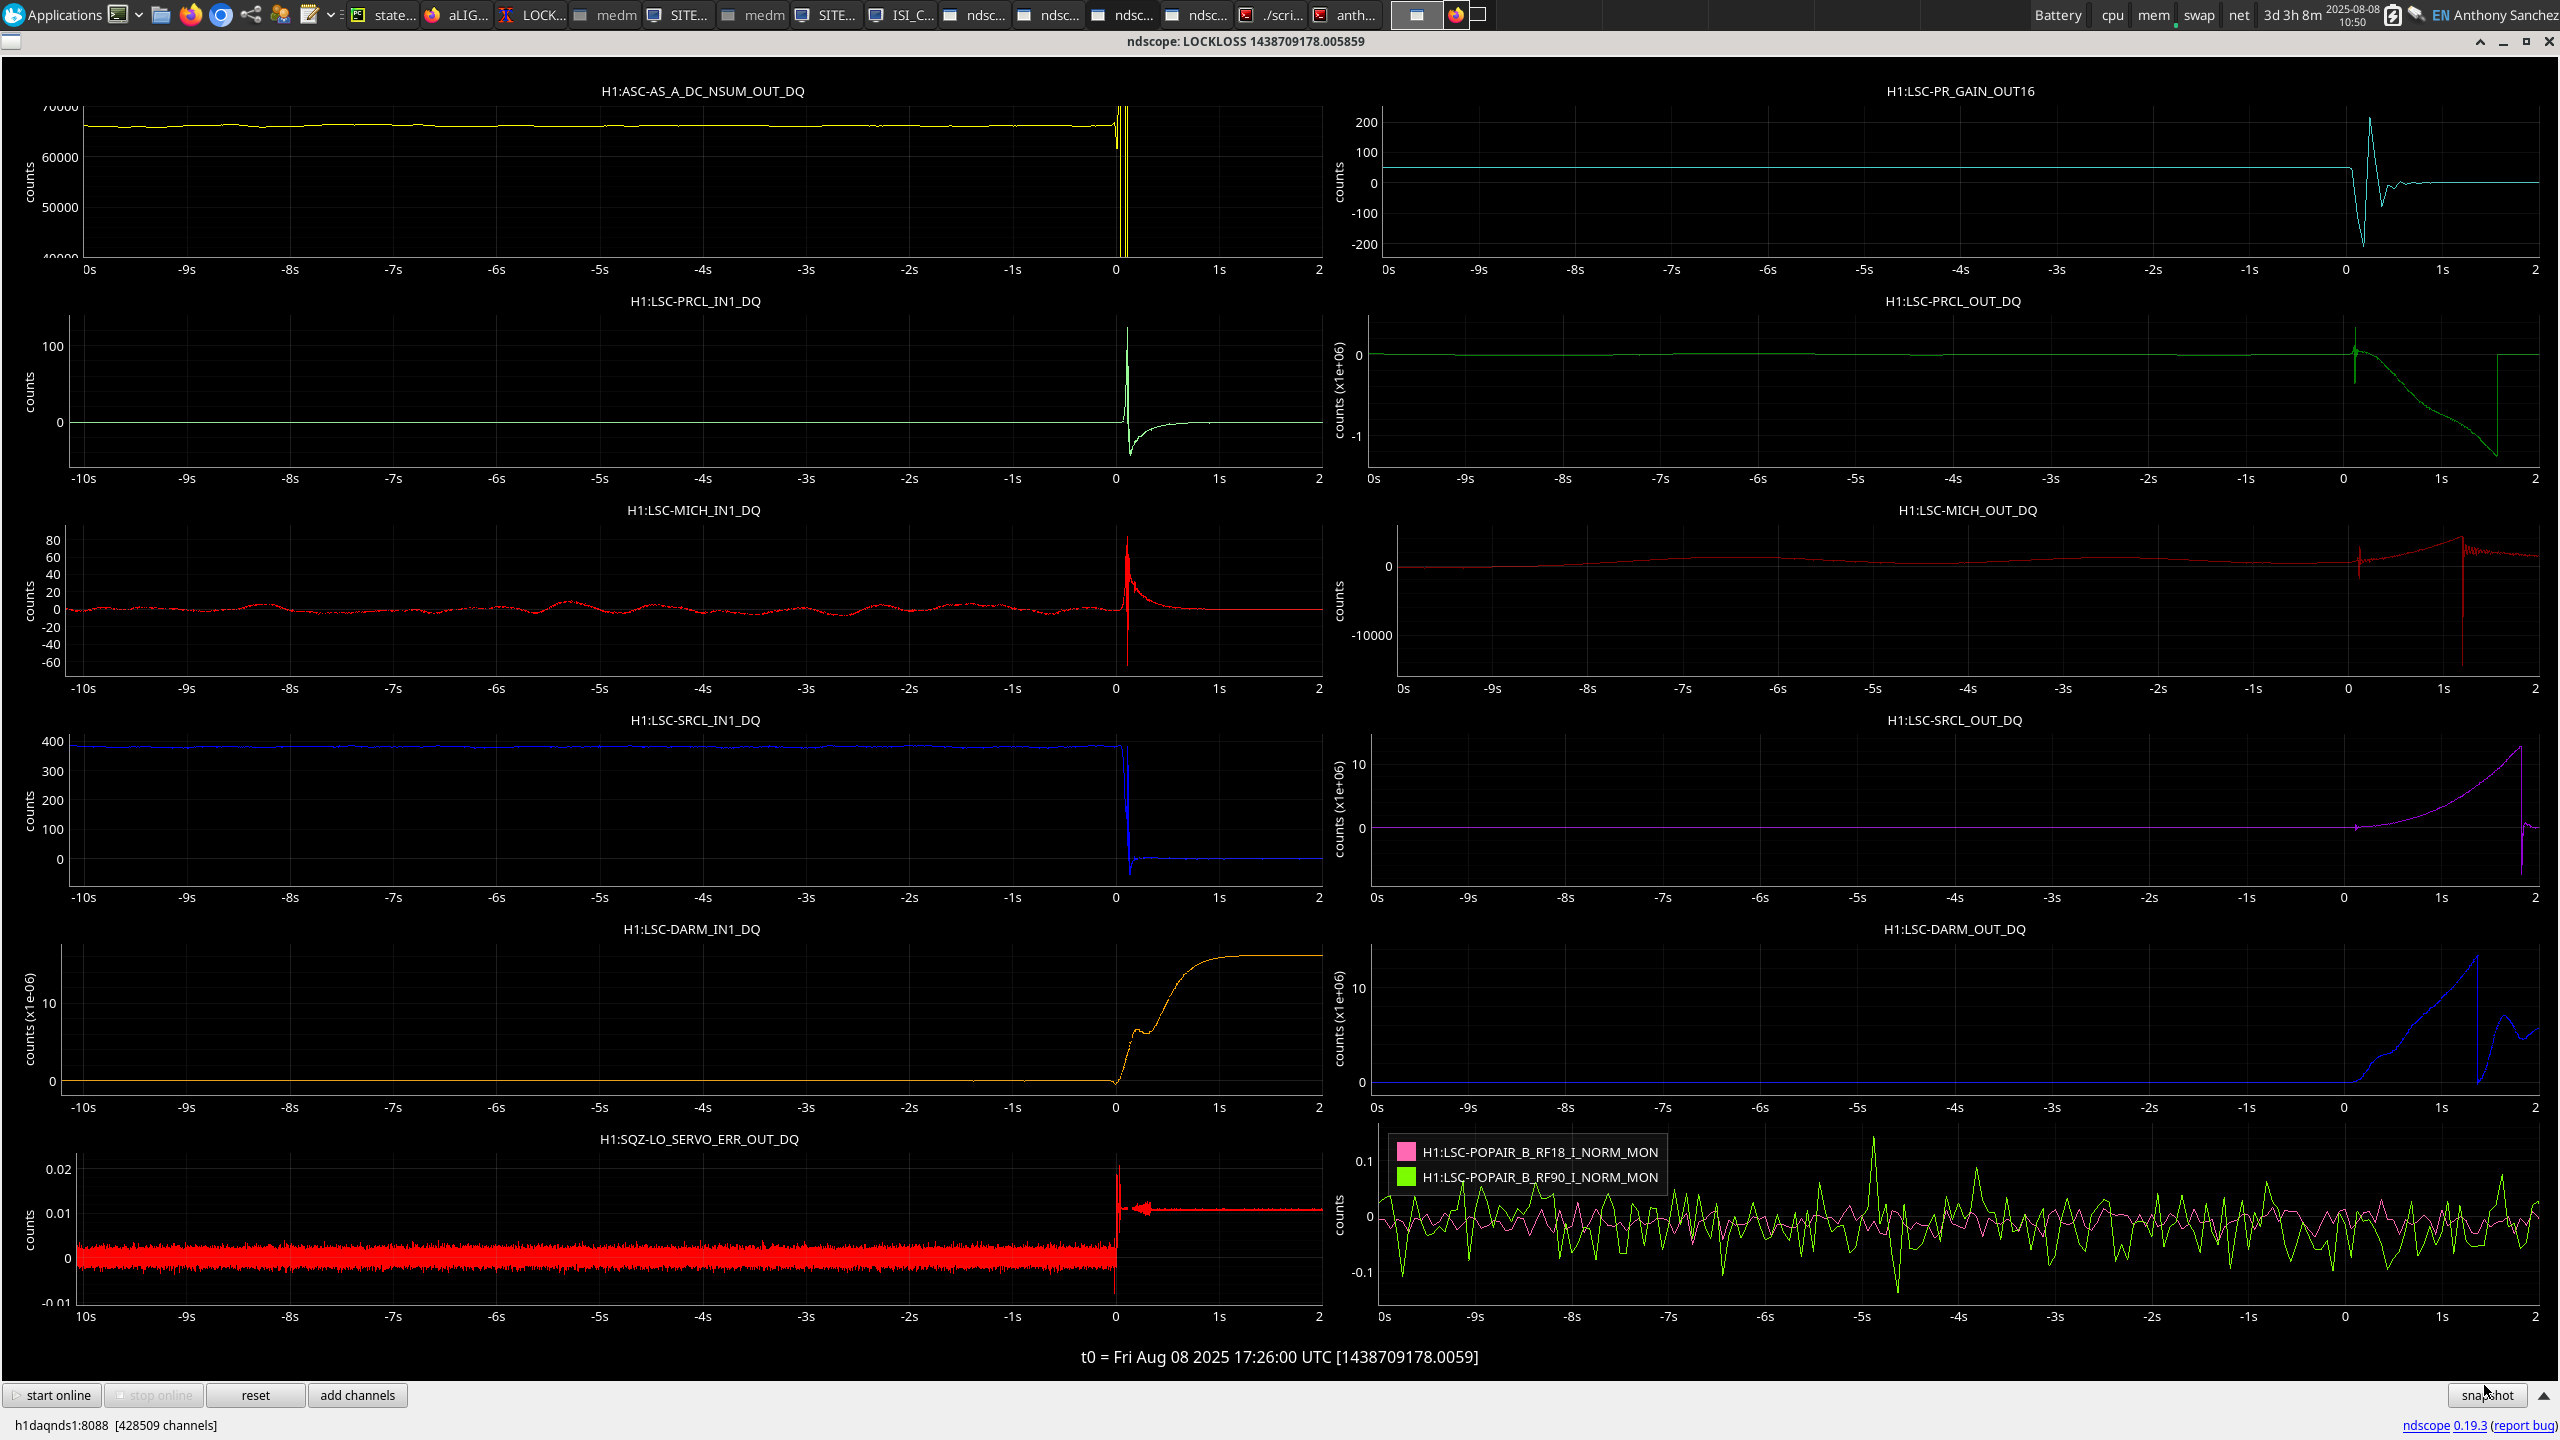Image resolution: width=2560 pixels, height=1440 pixels.
Task: Expand the dropdown arrow next to notepad icon
Action: click(331, 15)
